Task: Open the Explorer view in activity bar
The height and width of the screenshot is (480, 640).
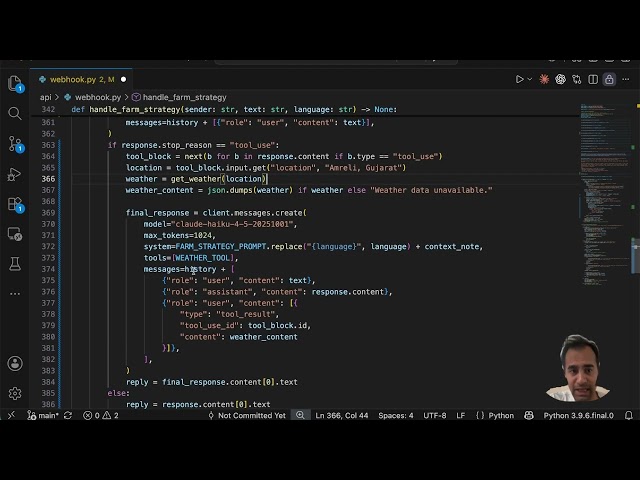Action: click(x=15, y=83)
